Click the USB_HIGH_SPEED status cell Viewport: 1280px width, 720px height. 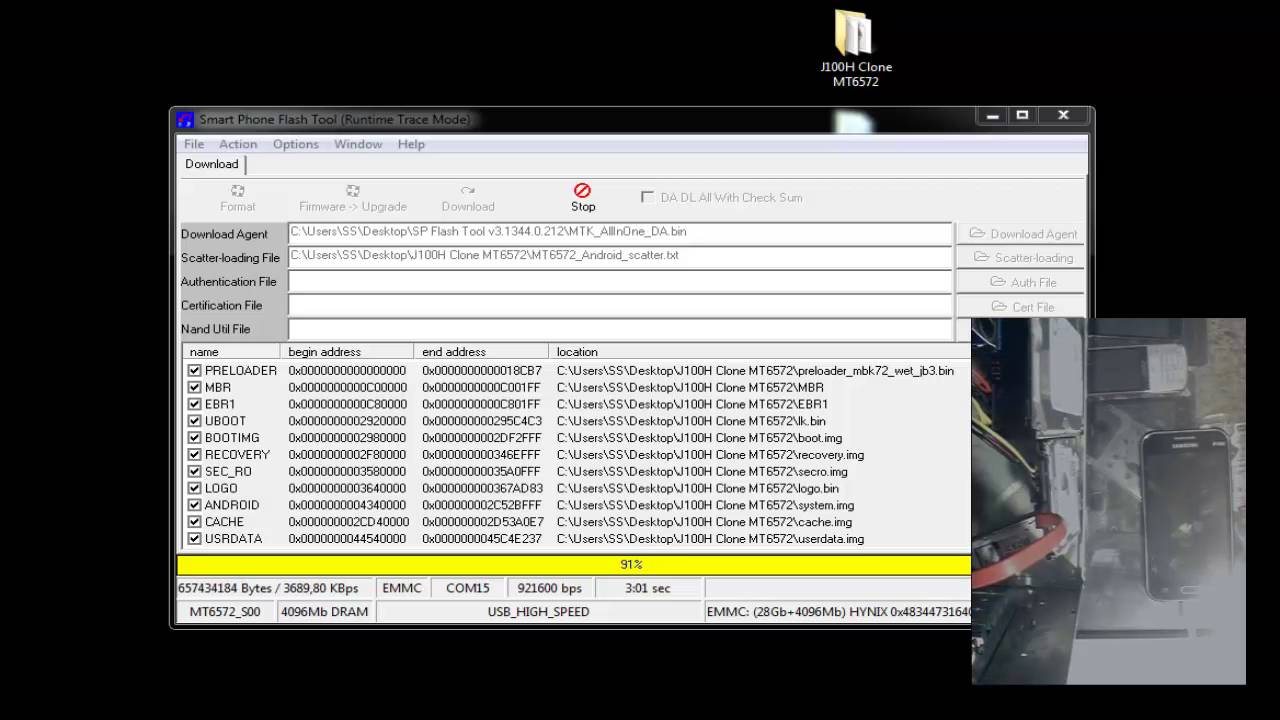click(538, 611)
